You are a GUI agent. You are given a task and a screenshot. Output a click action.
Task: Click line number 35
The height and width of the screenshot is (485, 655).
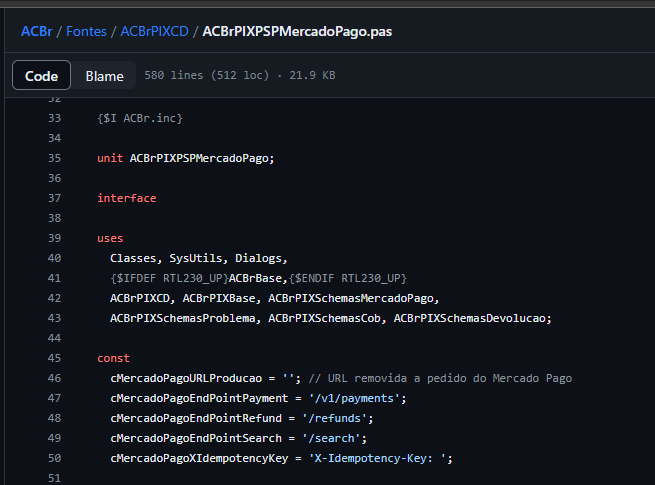[54, 158]
